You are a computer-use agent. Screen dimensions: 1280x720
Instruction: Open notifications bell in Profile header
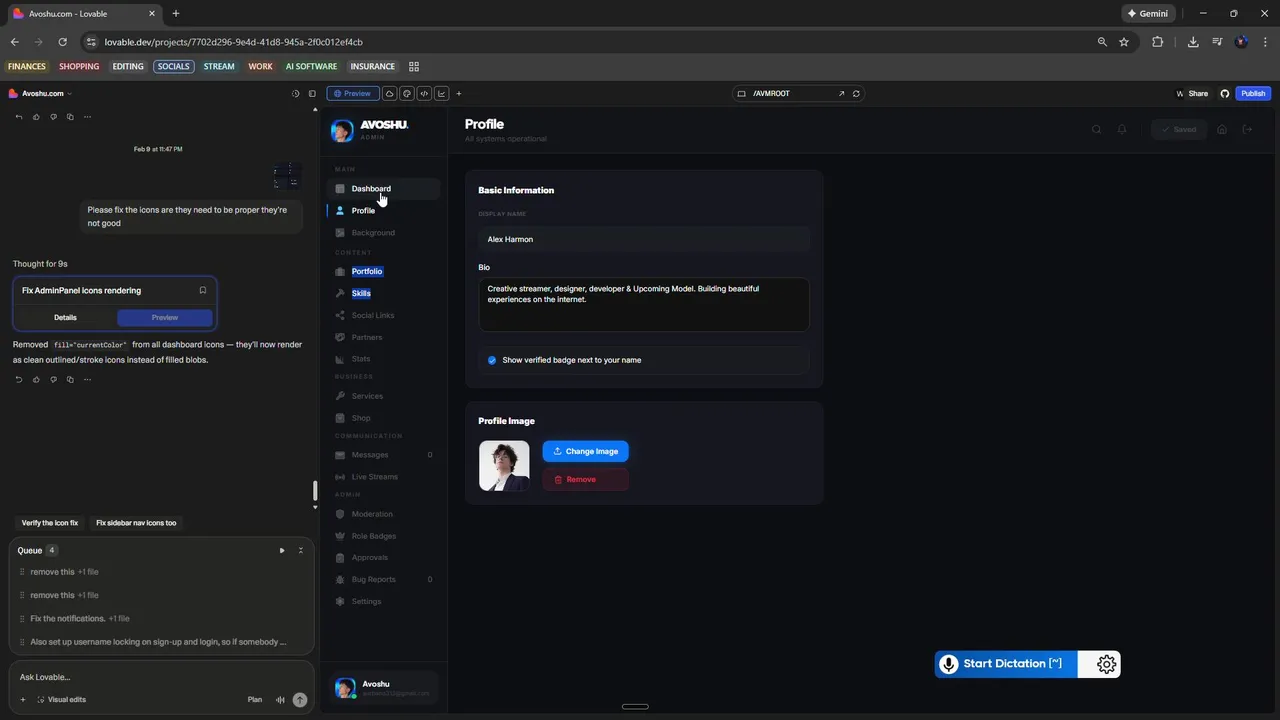coord(1122,129)
